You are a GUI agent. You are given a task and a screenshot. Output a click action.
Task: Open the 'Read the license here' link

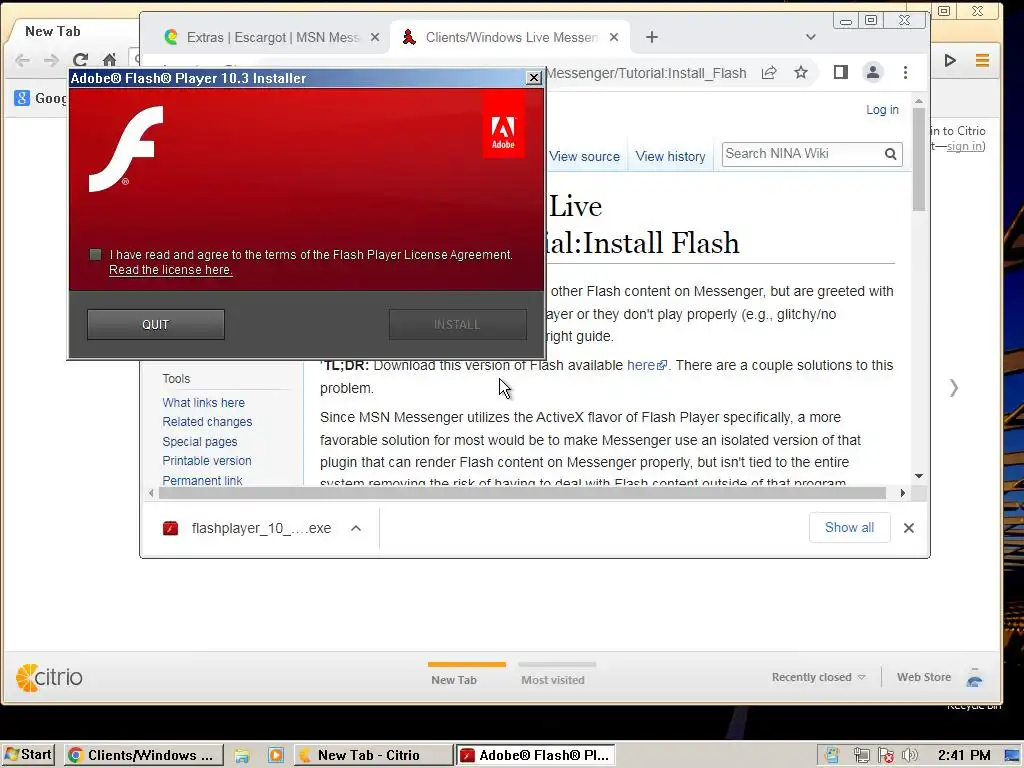(x=170, y=270)
